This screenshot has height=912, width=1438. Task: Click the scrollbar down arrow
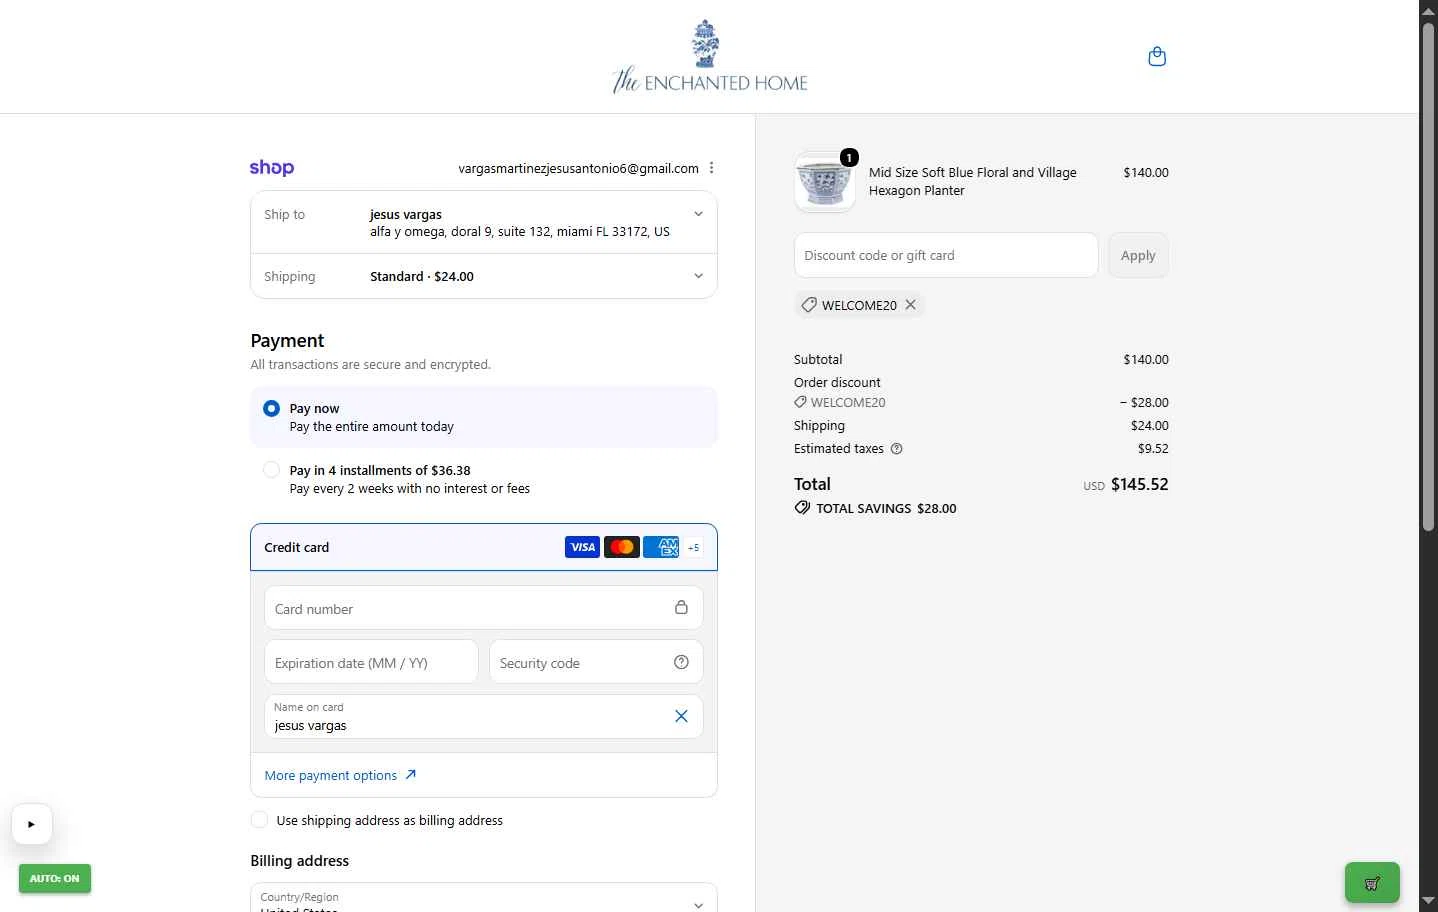point(1429,901)
